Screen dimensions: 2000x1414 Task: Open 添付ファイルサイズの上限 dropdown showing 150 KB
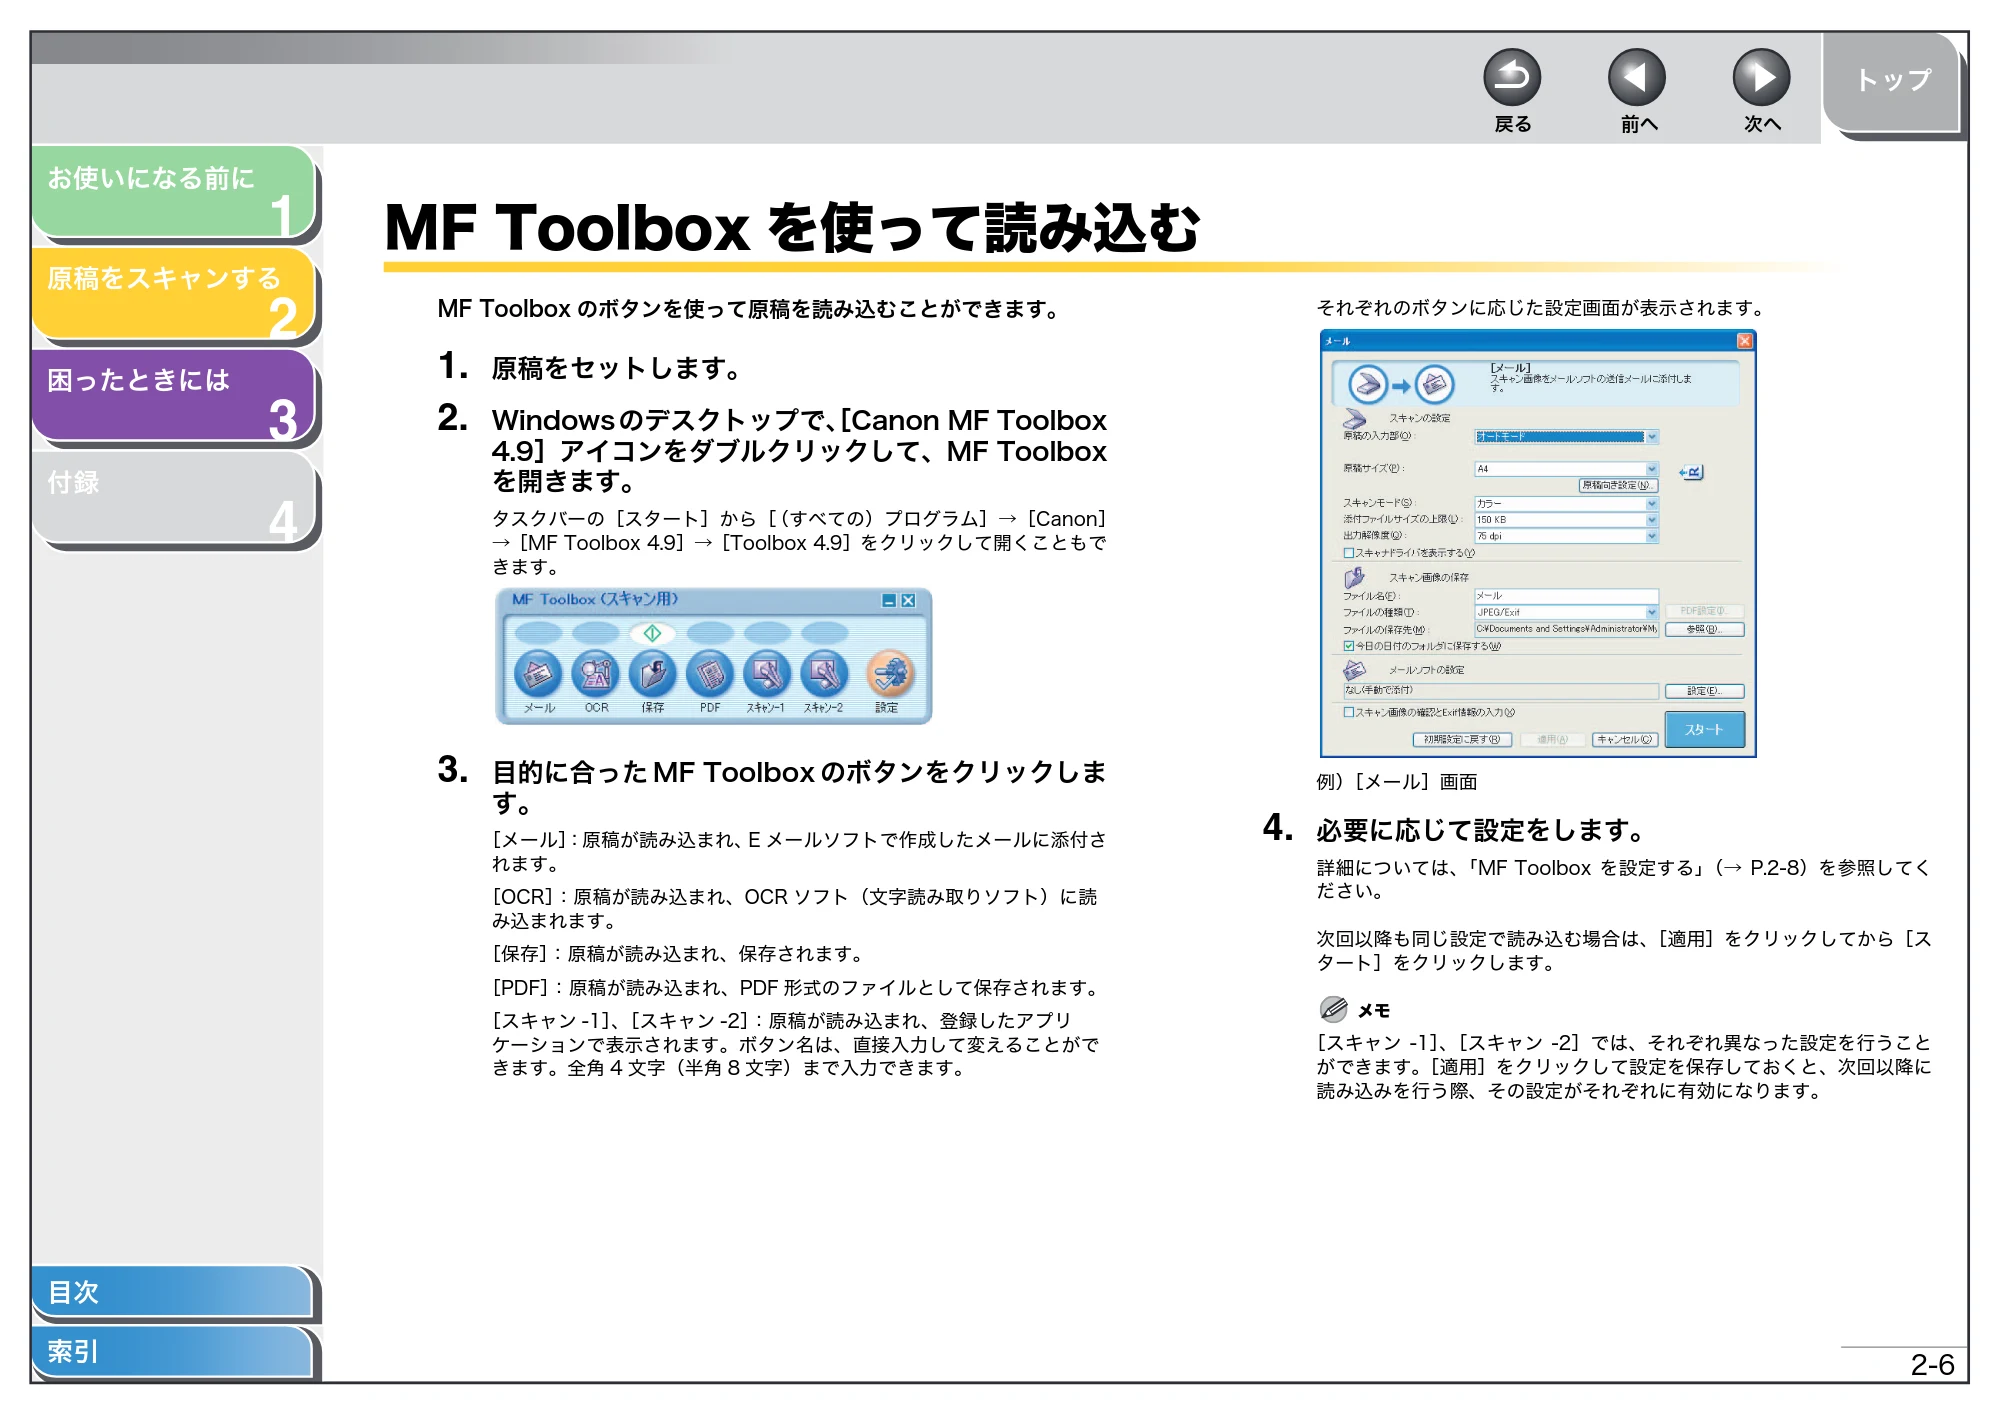(1566, 520)
